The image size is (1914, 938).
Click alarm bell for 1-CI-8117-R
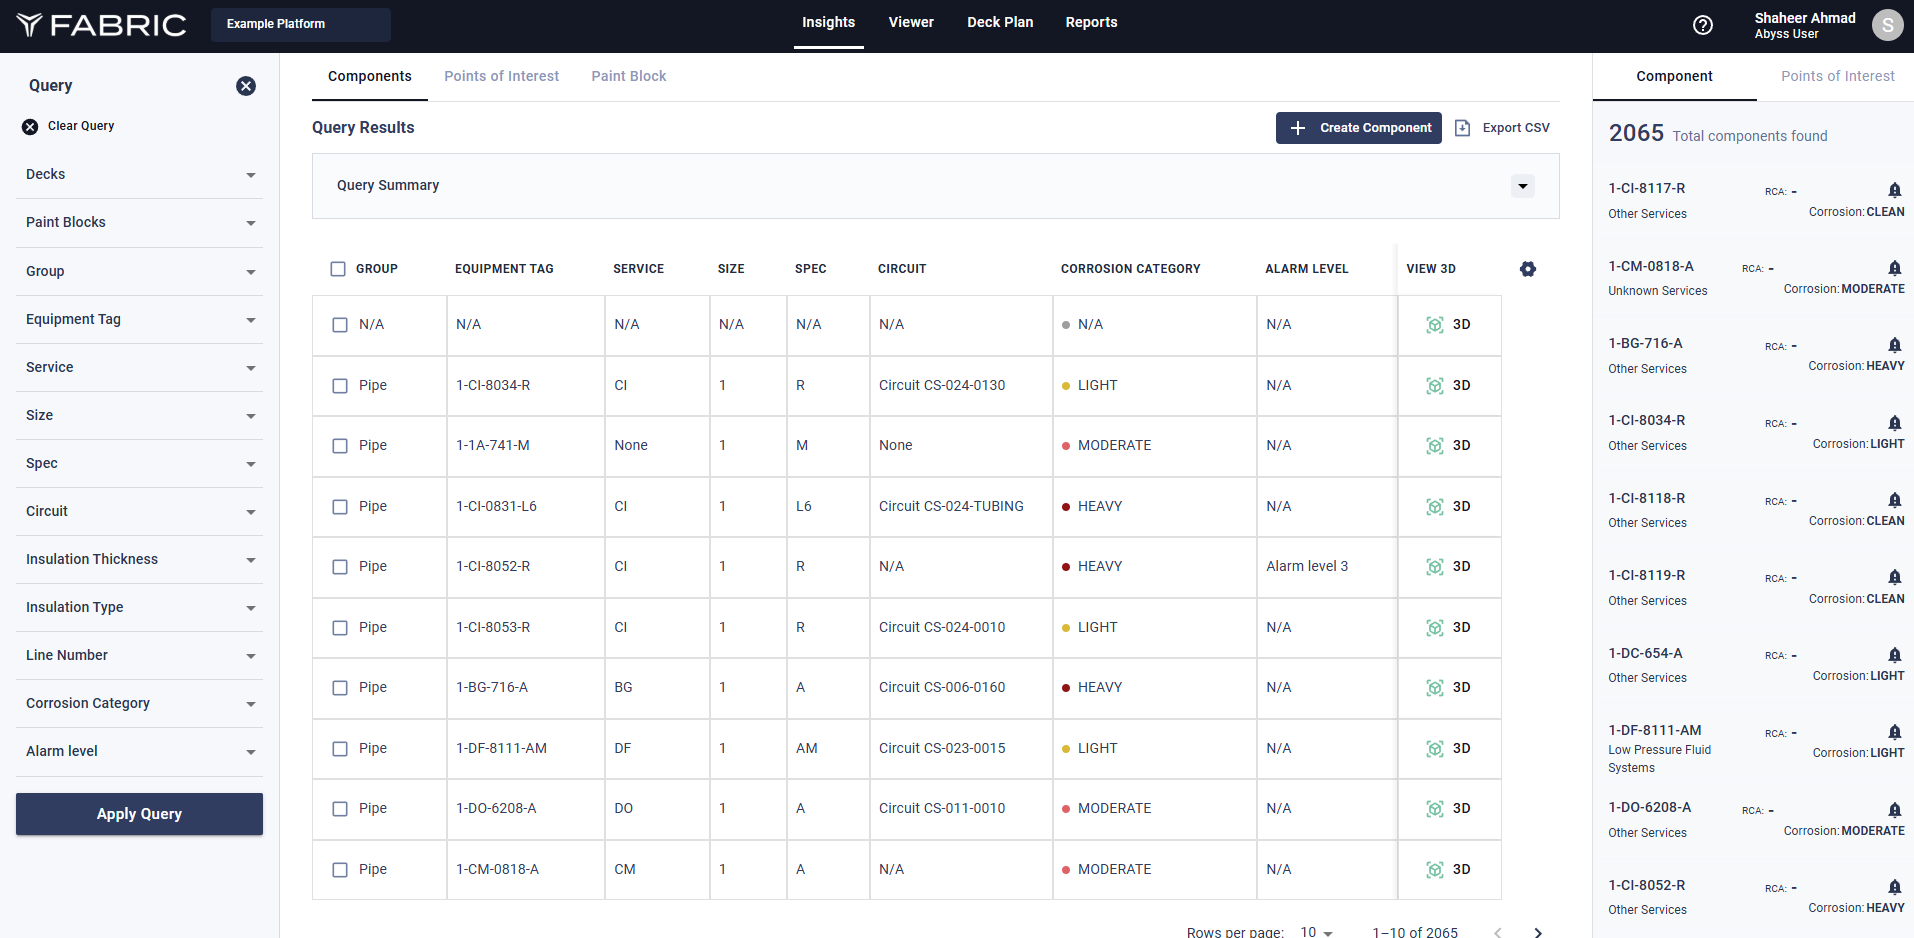point(1894,190)
